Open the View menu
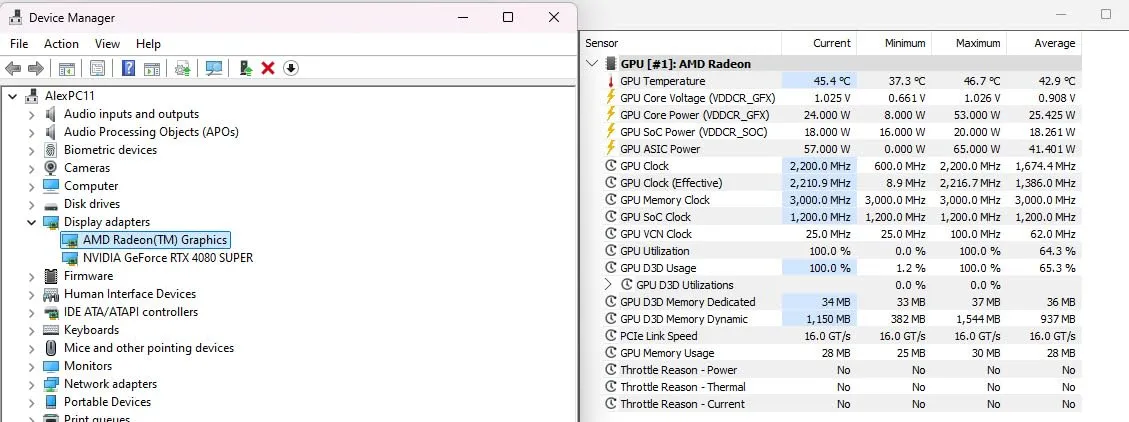The image size is (1129, 422). click(107, 44)
